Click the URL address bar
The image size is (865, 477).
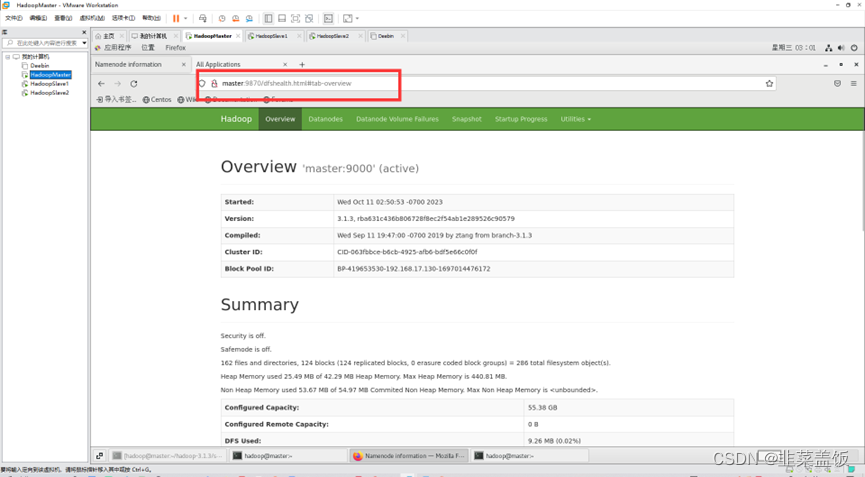click(485, 83)
